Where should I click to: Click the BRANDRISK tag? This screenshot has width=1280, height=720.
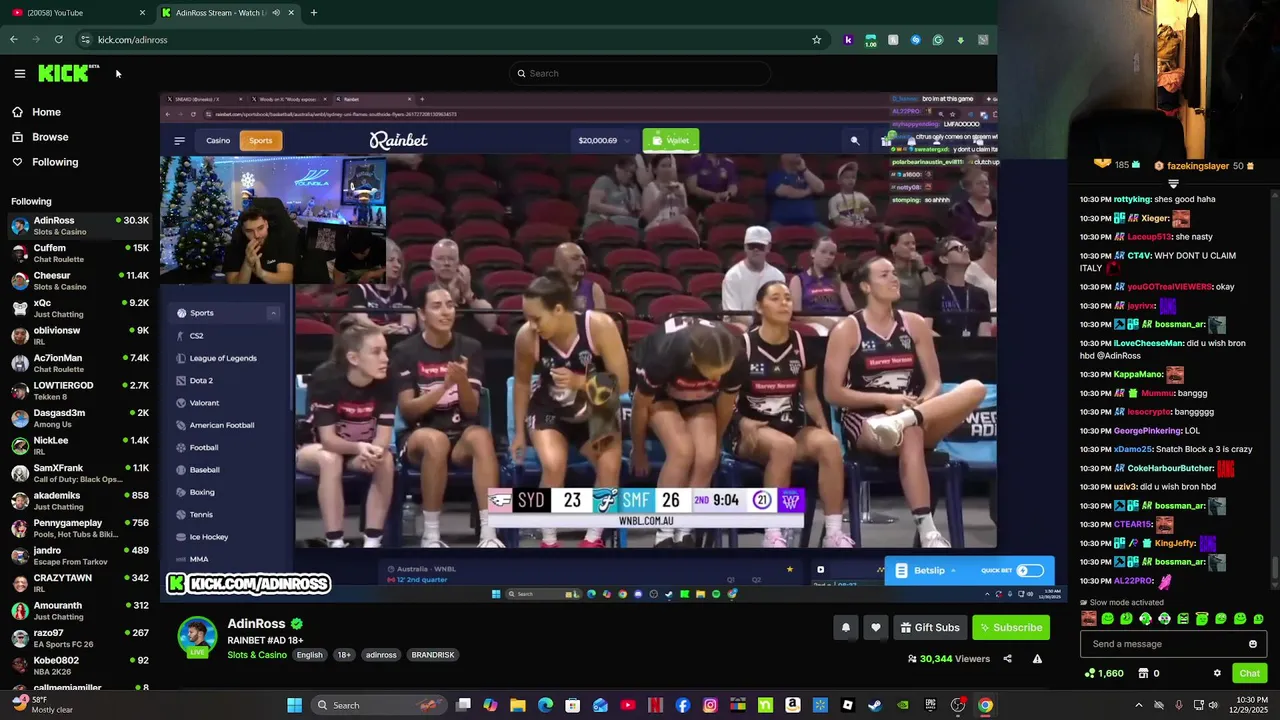pyautogui.click(x=433, y=655)
